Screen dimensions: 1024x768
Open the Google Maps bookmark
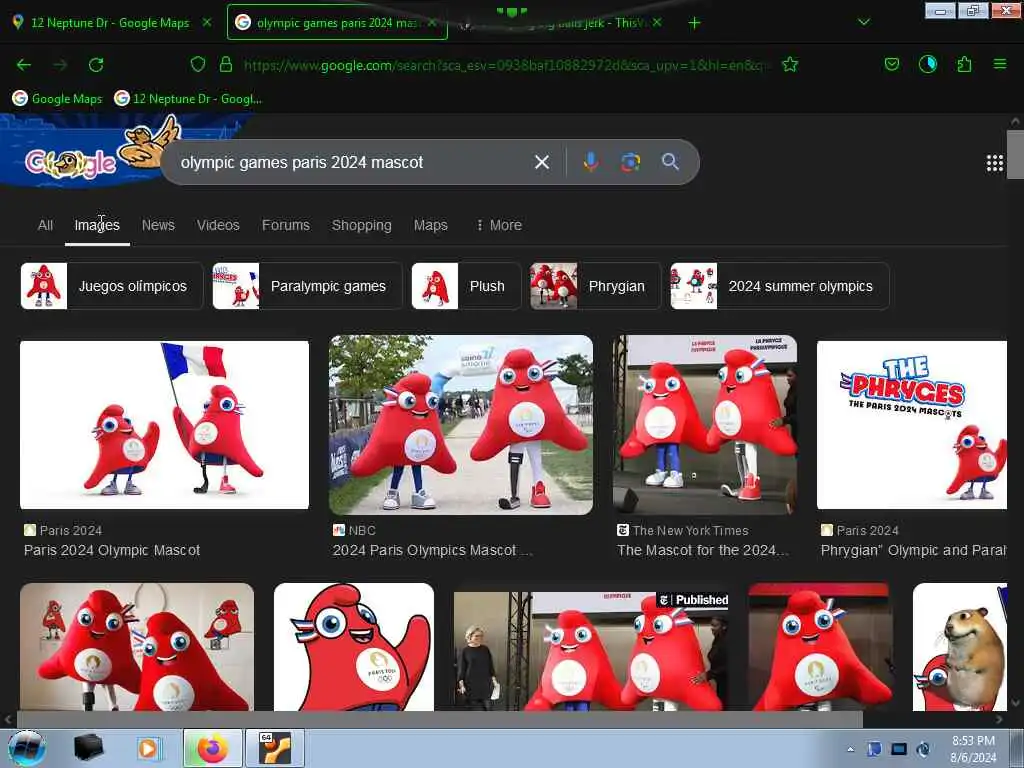[57, 99]
